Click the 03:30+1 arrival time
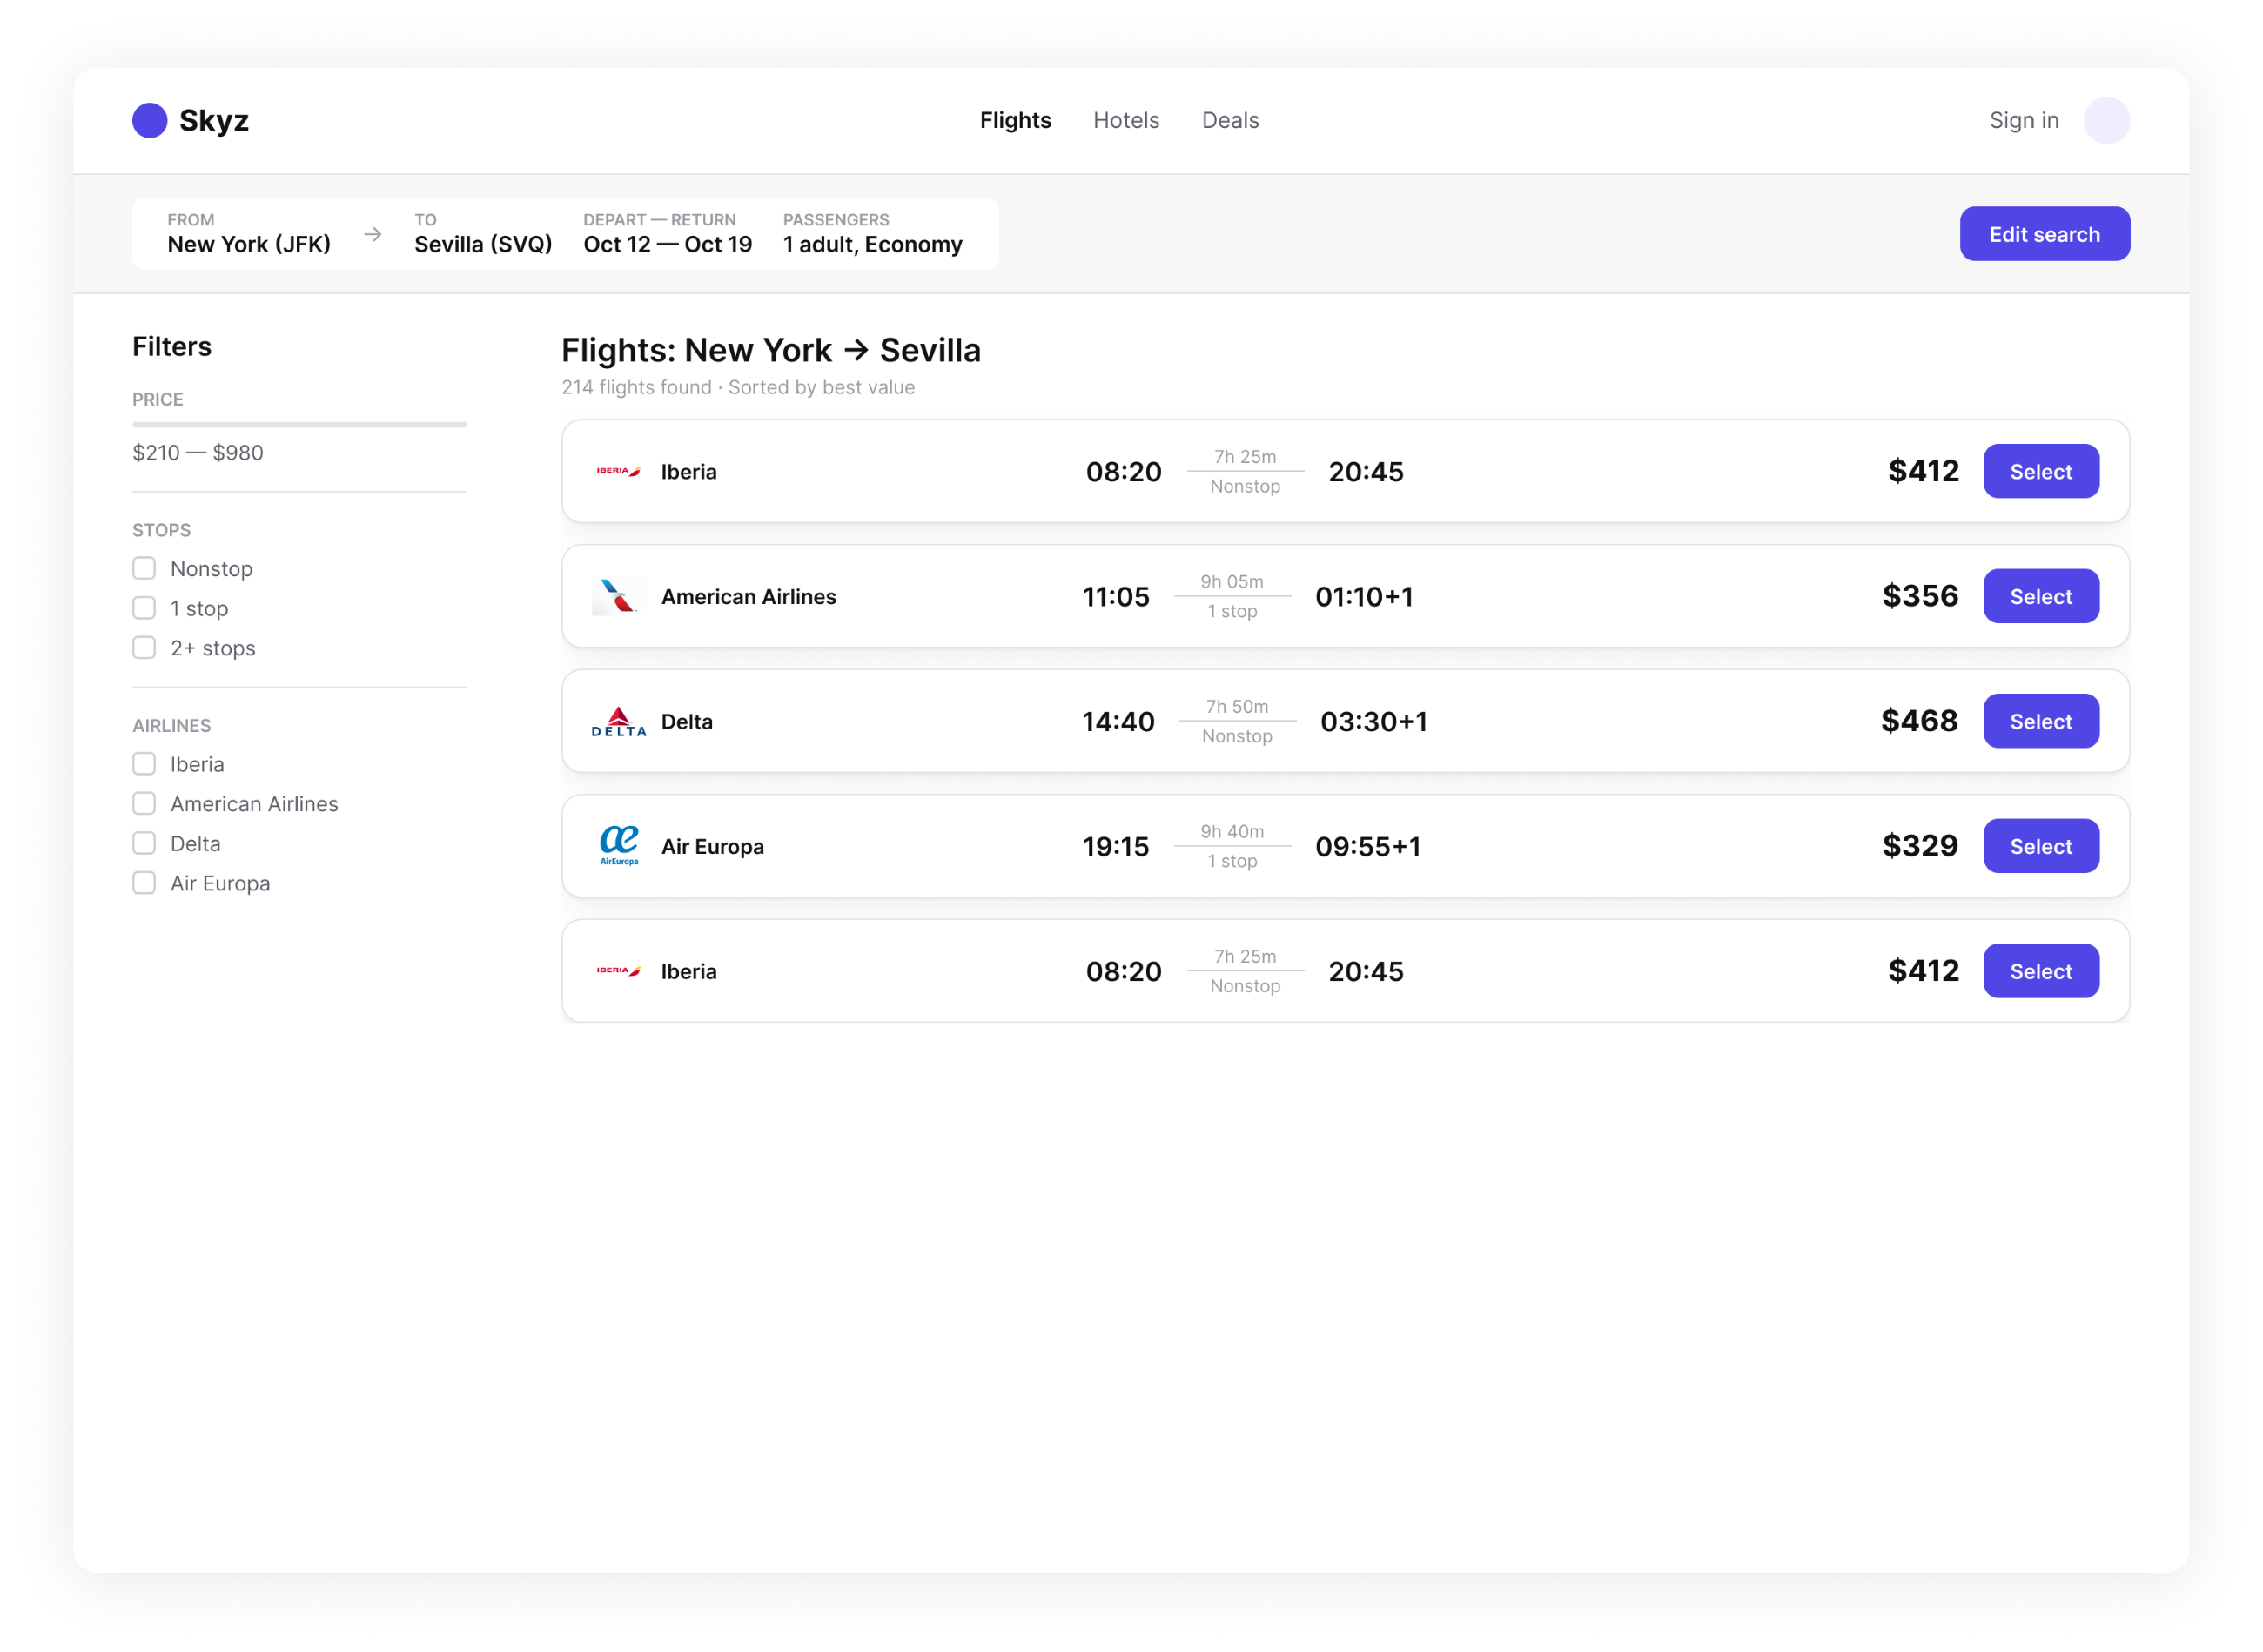Viewport: 2263px width, 1652px height. pos(1373,722)
